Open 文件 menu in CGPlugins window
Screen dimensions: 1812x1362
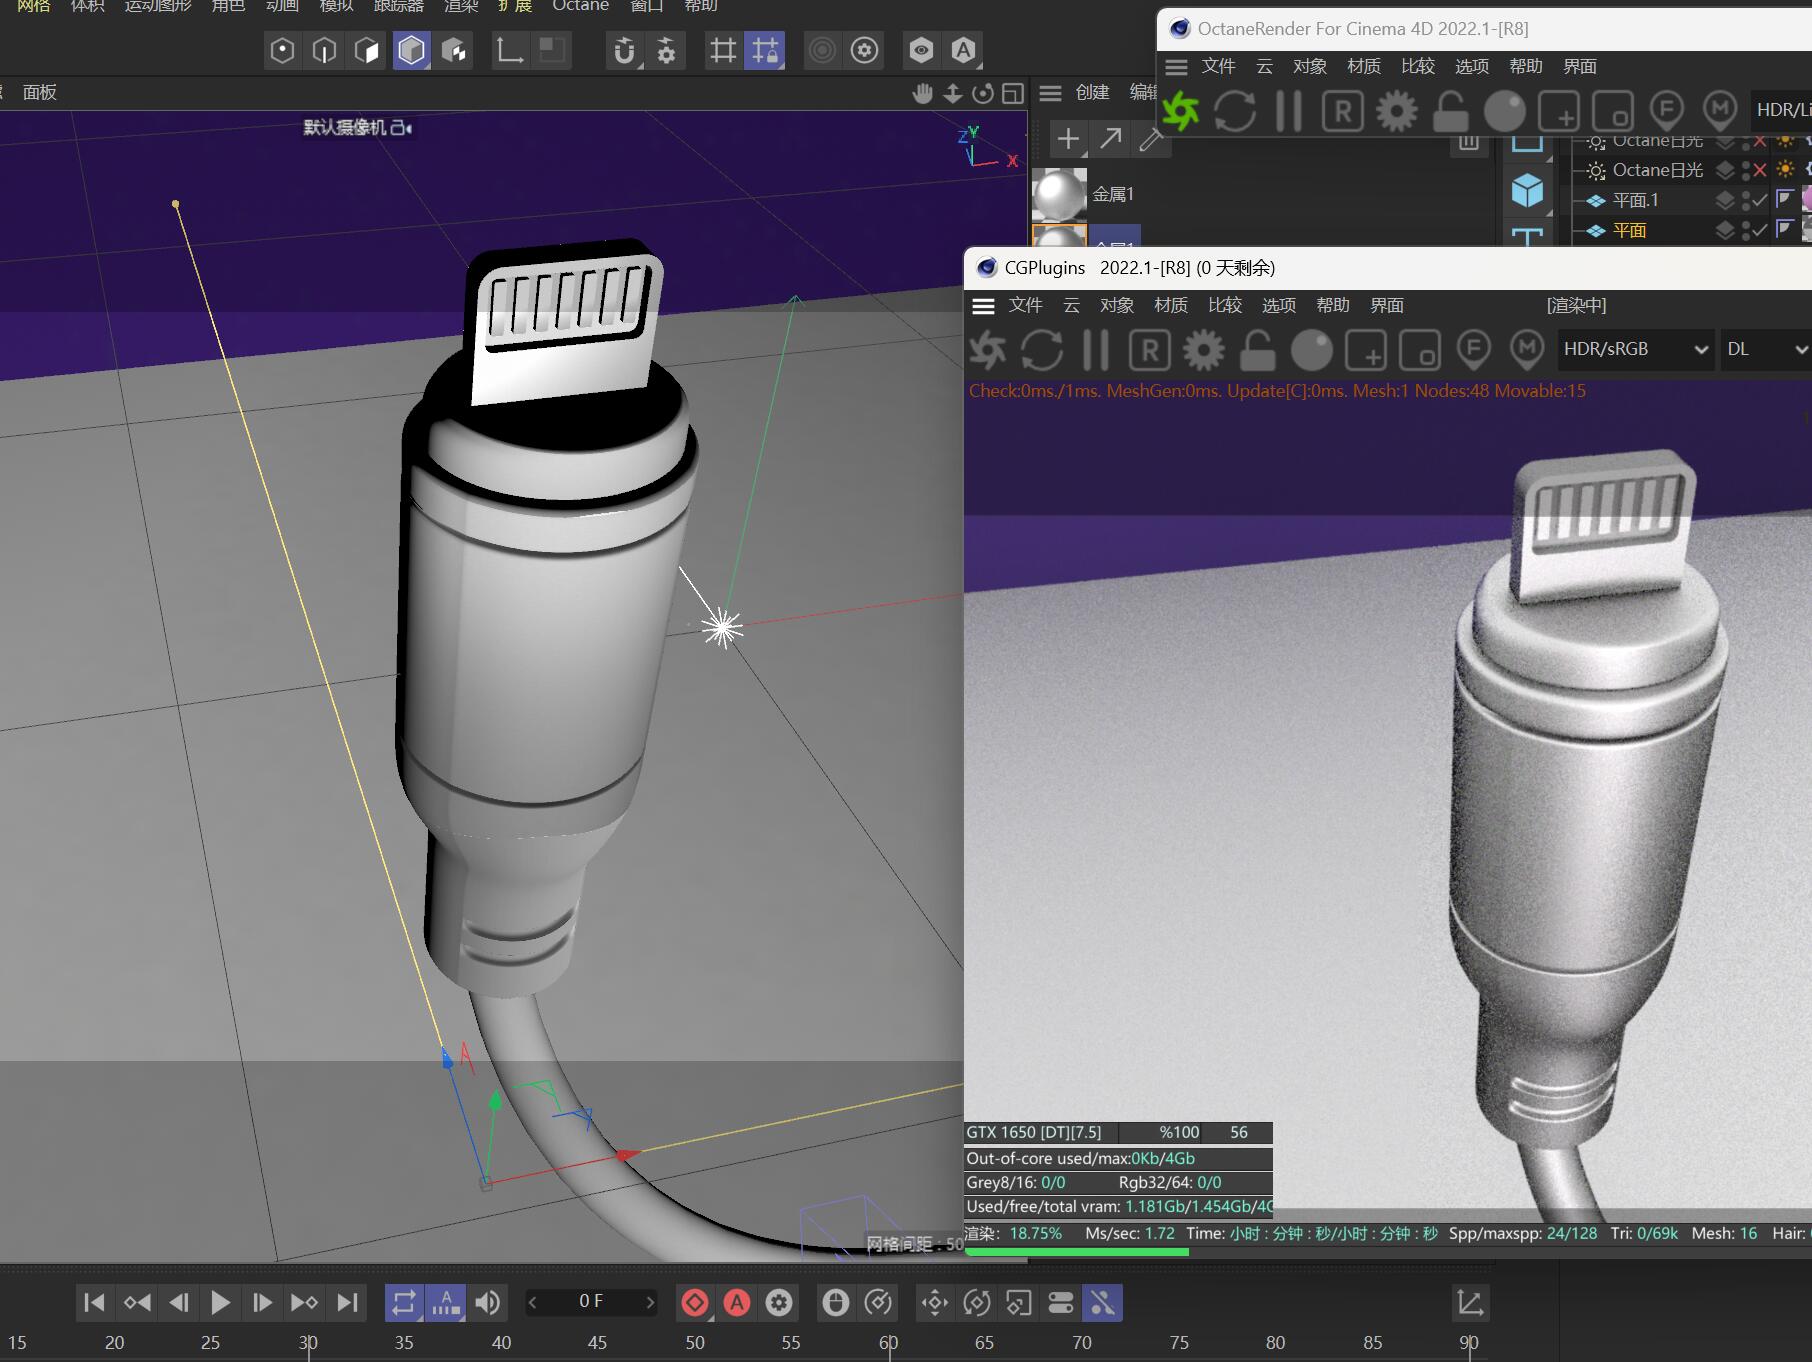pyautogui.click(x=1025, y=305)
